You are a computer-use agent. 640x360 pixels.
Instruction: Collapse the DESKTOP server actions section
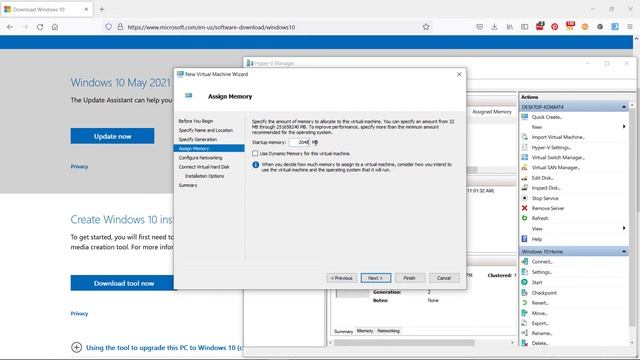(x=624, y=107)
